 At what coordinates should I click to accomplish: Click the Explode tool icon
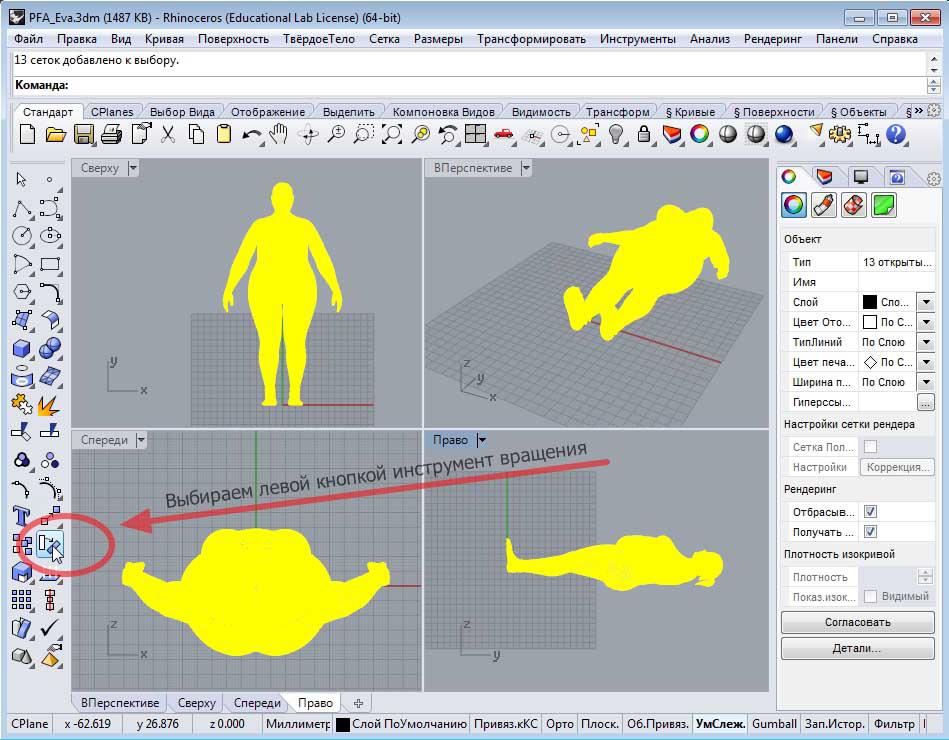pyautogui.click(x=49, y=404)
